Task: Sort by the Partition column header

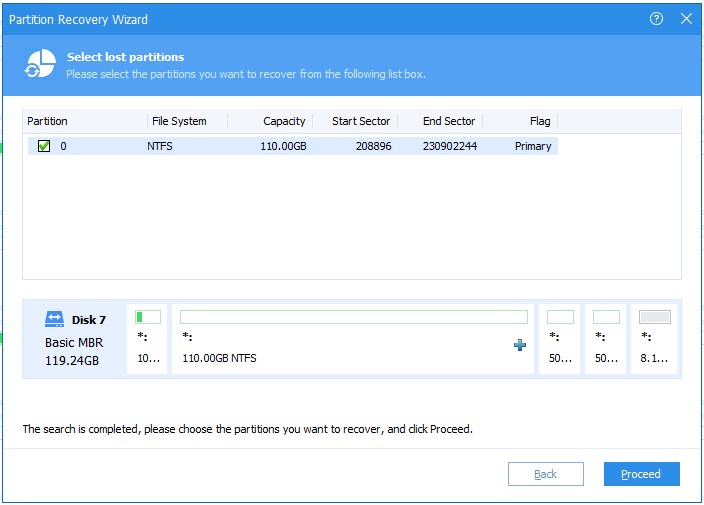Action: (x=47, y=121)
